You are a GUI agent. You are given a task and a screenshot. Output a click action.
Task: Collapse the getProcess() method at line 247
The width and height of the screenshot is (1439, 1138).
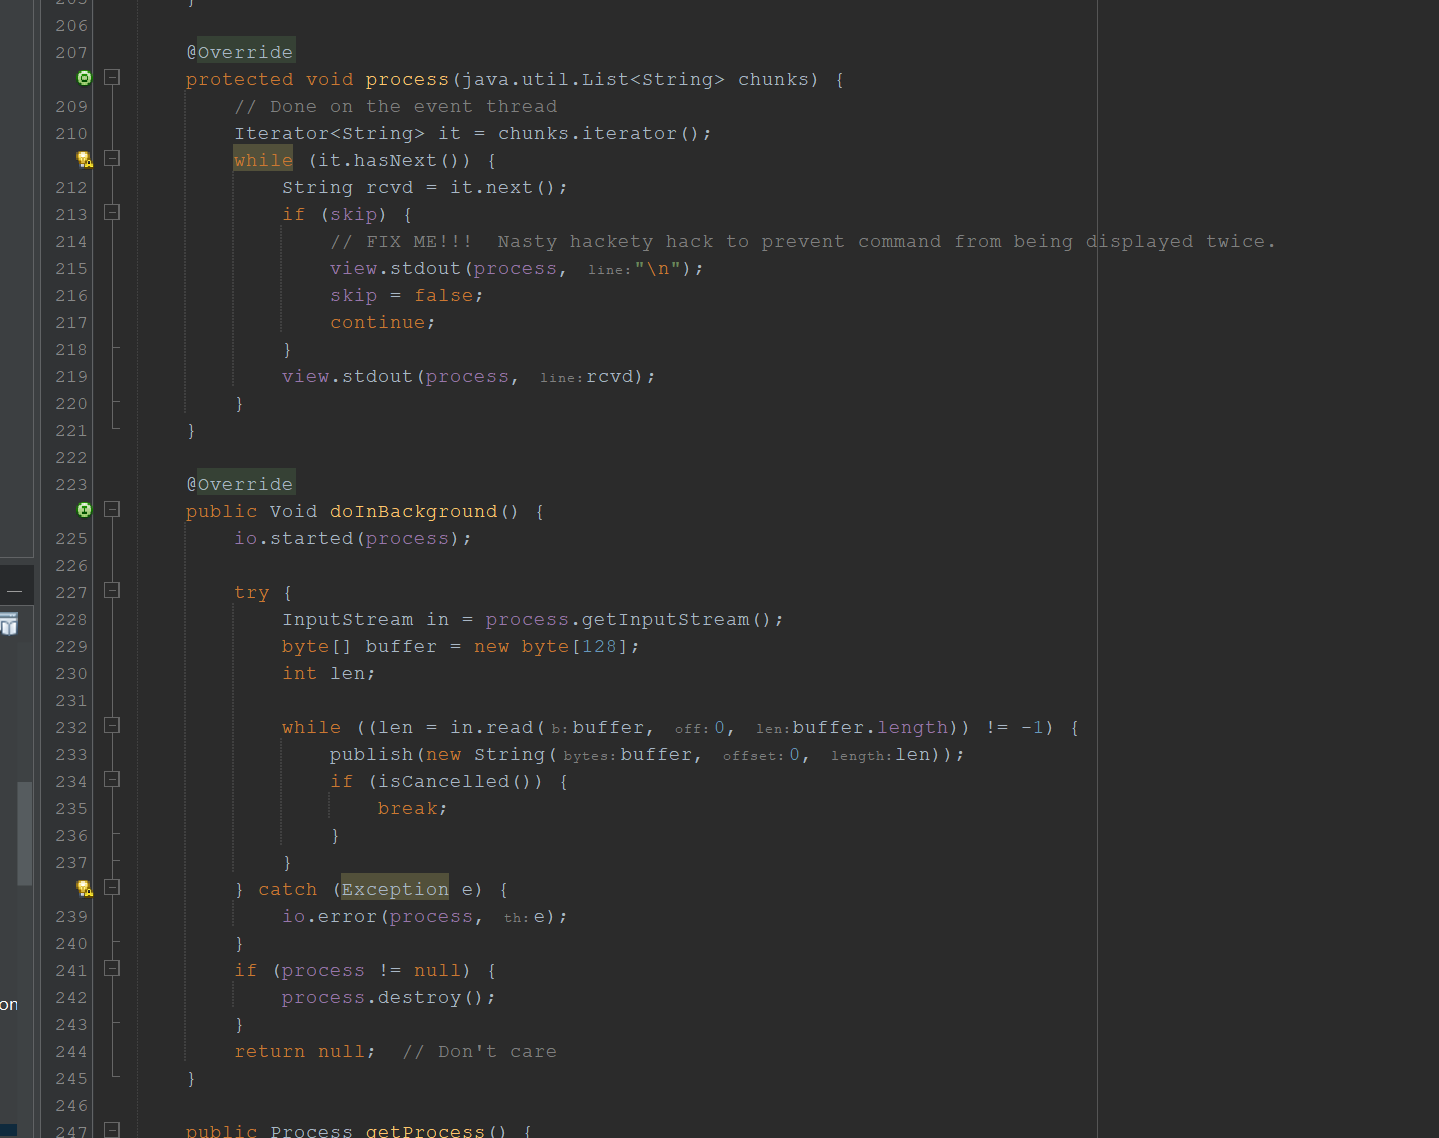click(112, 1130)
